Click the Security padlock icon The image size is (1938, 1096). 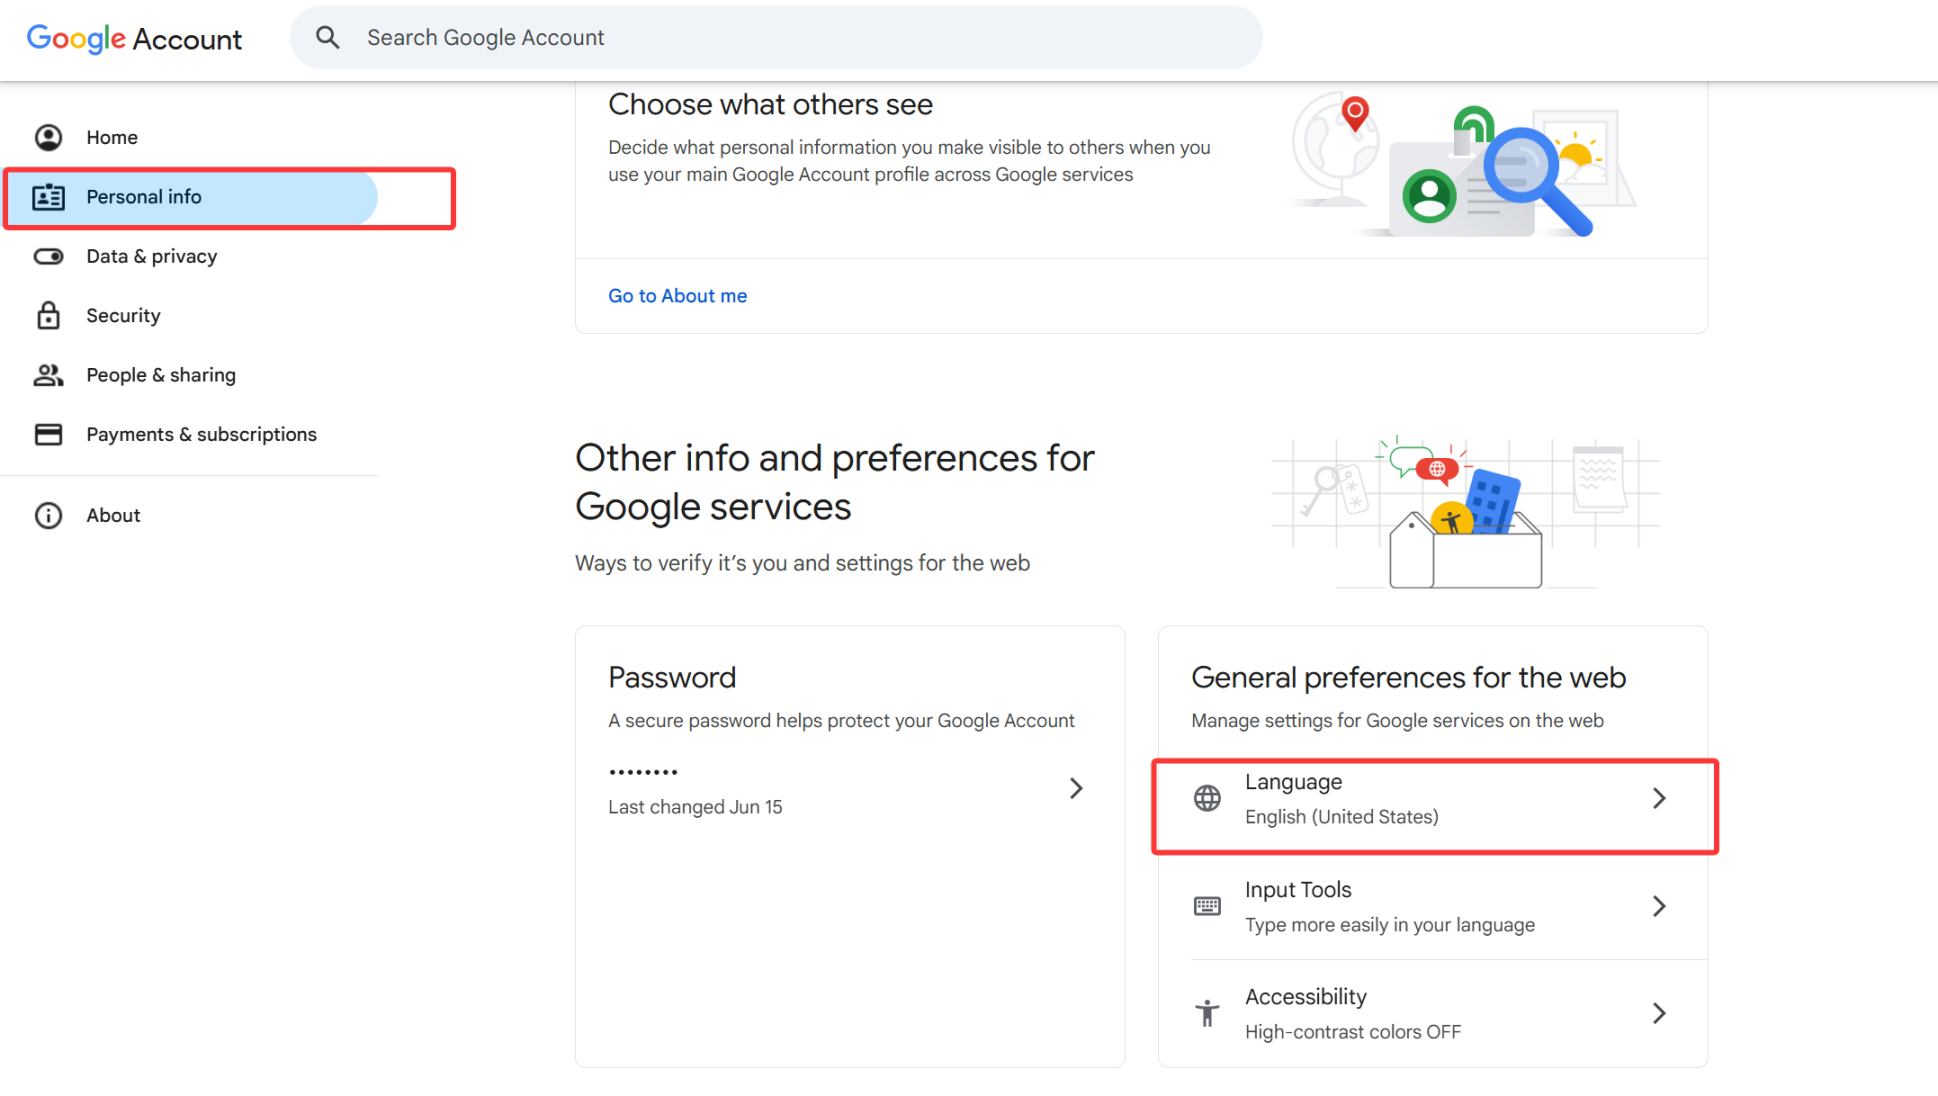coord(48,316)
